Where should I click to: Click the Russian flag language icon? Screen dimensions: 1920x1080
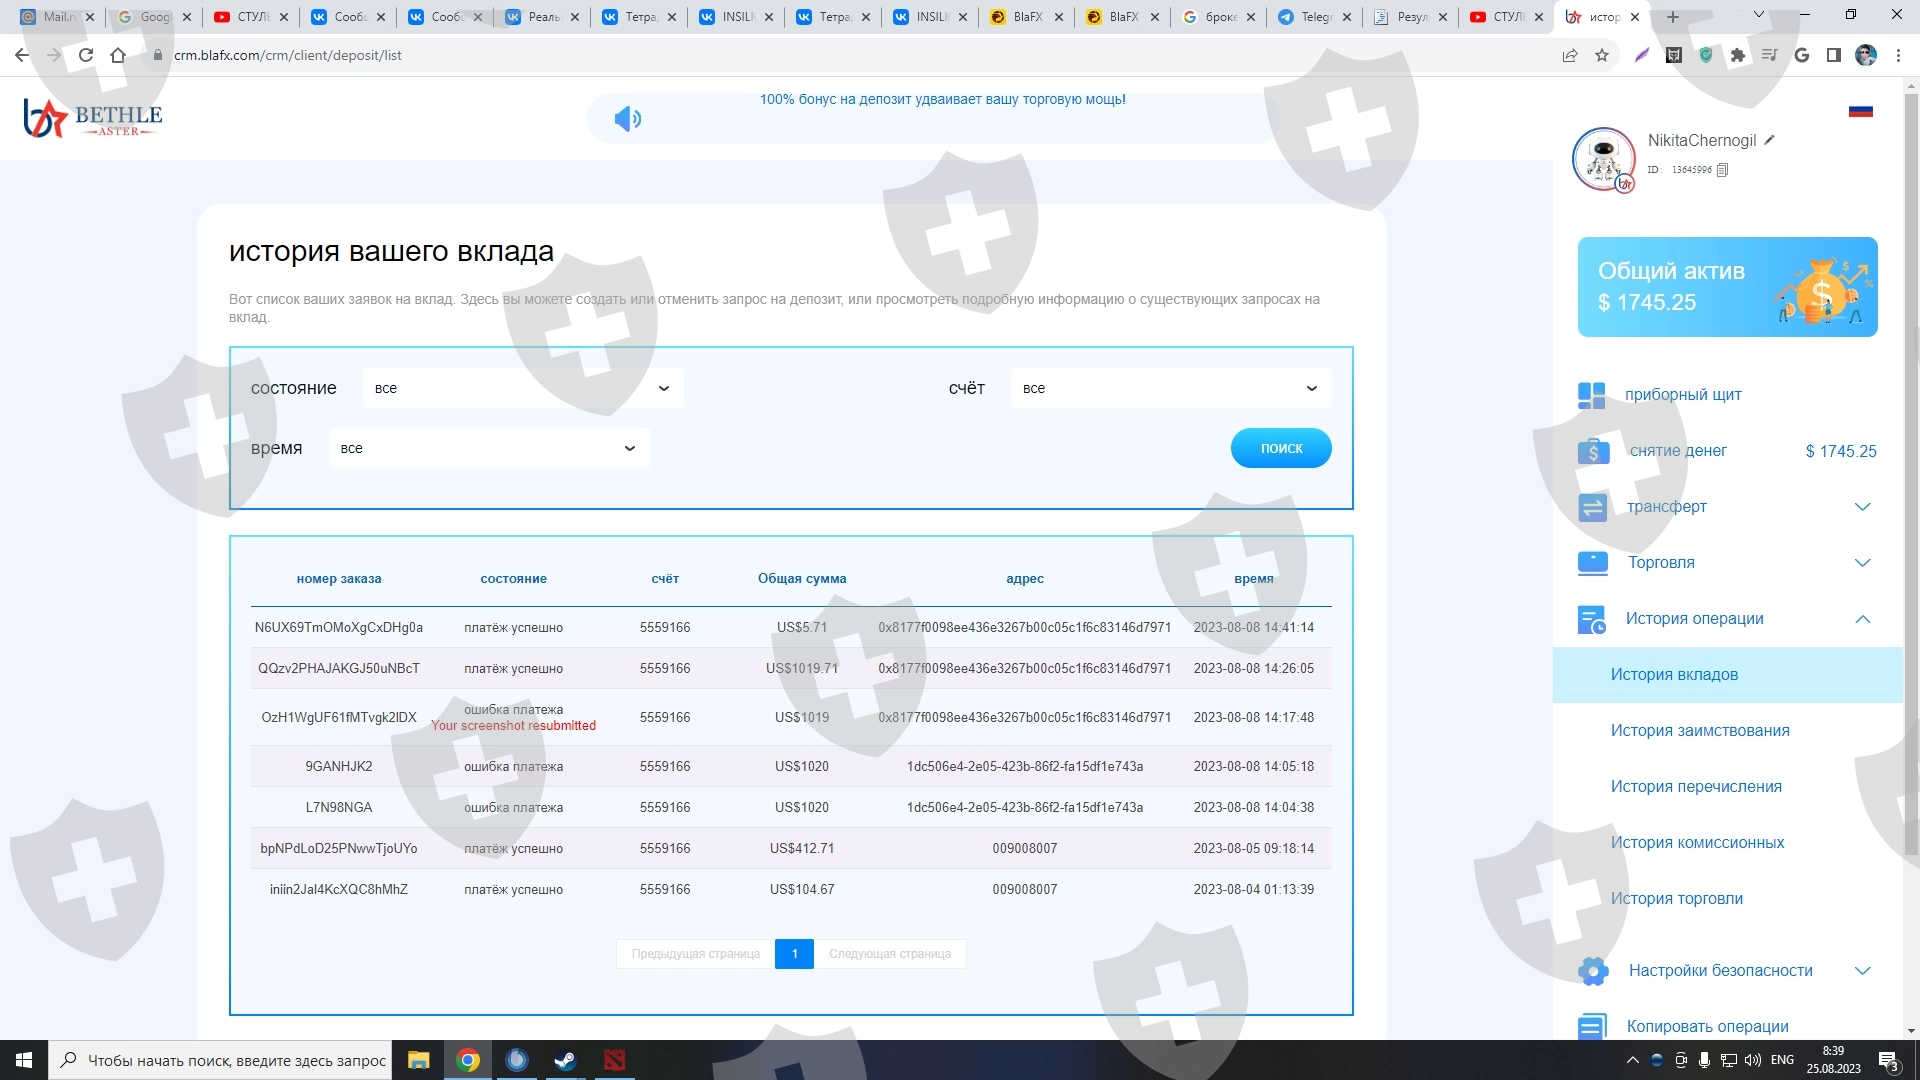coord(1860,111)
